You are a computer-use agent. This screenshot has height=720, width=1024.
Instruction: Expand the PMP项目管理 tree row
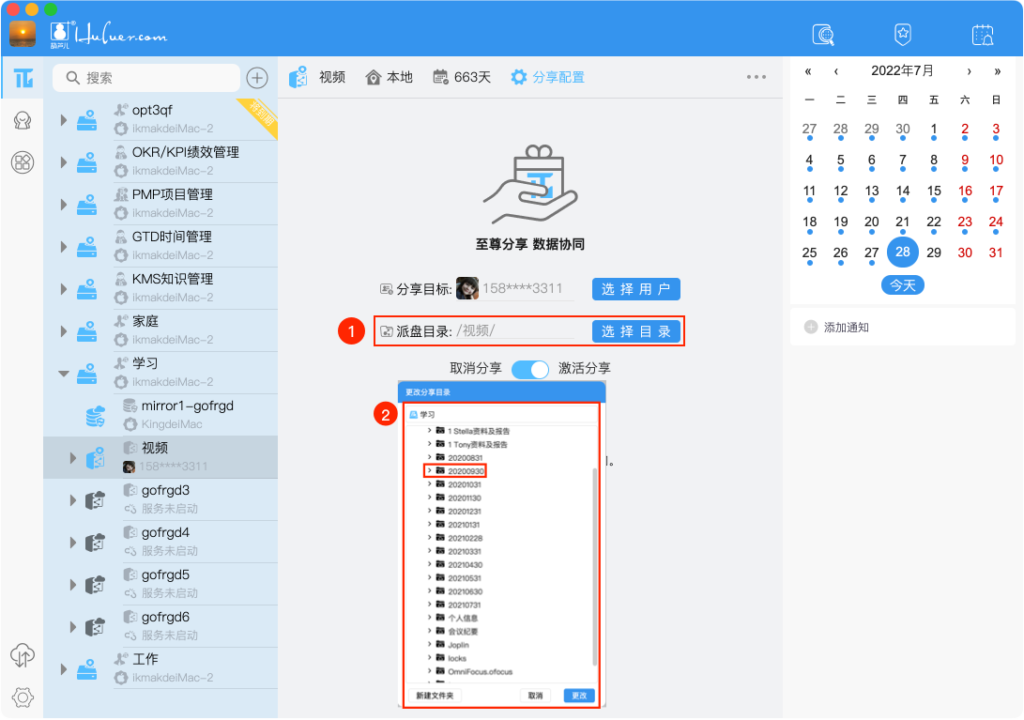(63, 205)
